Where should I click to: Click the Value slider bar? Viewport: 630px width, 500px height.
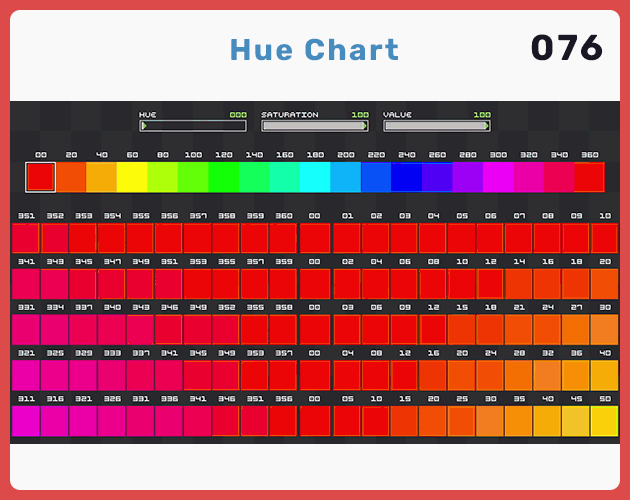[437, 126]
